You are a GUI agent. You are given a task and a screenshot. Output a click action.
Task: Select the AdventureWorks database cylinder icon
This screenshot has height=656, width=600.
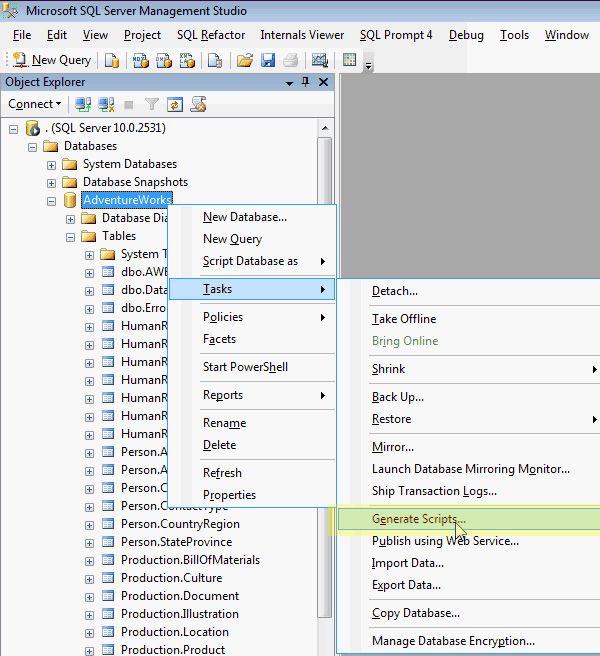(69, 200)
